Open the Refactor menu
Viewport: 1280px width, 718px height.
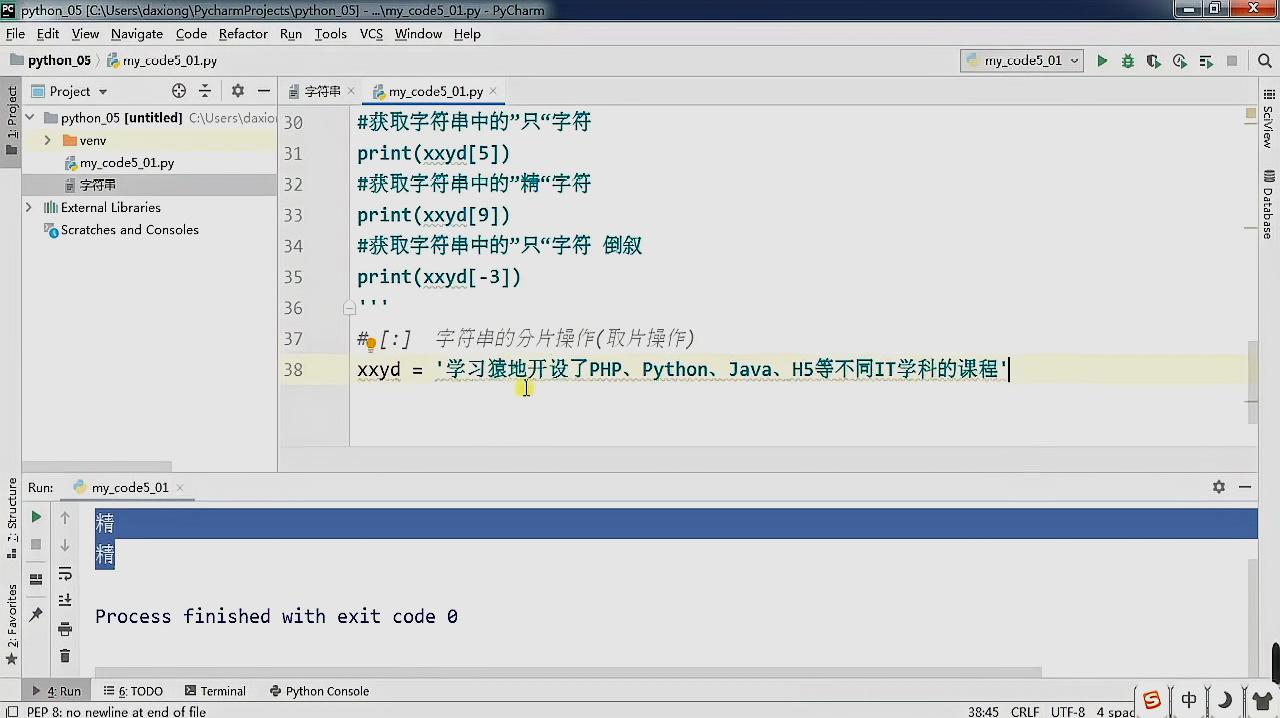[243, 33]
